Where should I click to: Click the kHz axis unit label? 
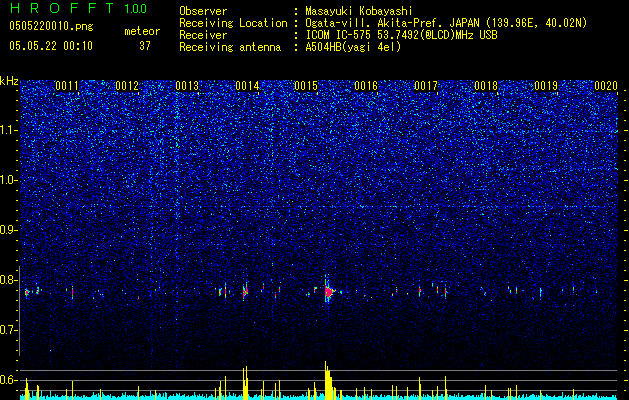coord(9,81)
